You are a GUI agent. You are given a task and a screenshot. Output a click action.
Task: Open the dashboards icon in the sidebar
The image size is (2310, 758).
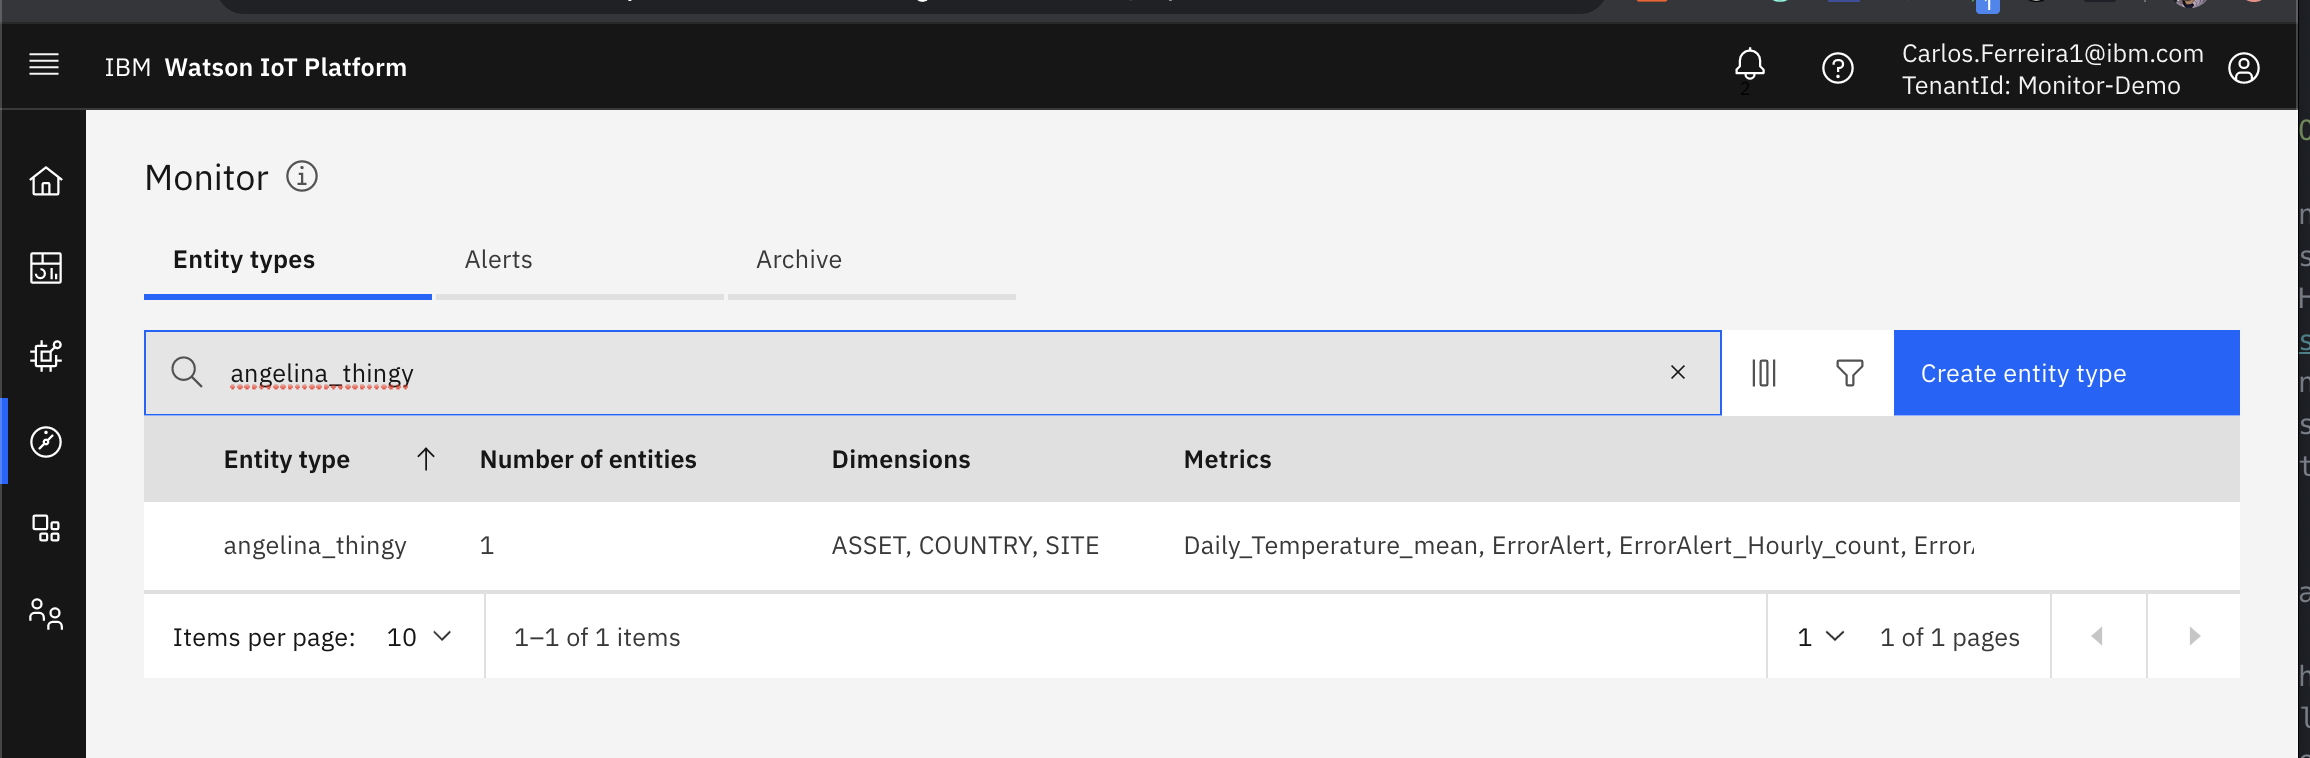[x=46, y=268]
